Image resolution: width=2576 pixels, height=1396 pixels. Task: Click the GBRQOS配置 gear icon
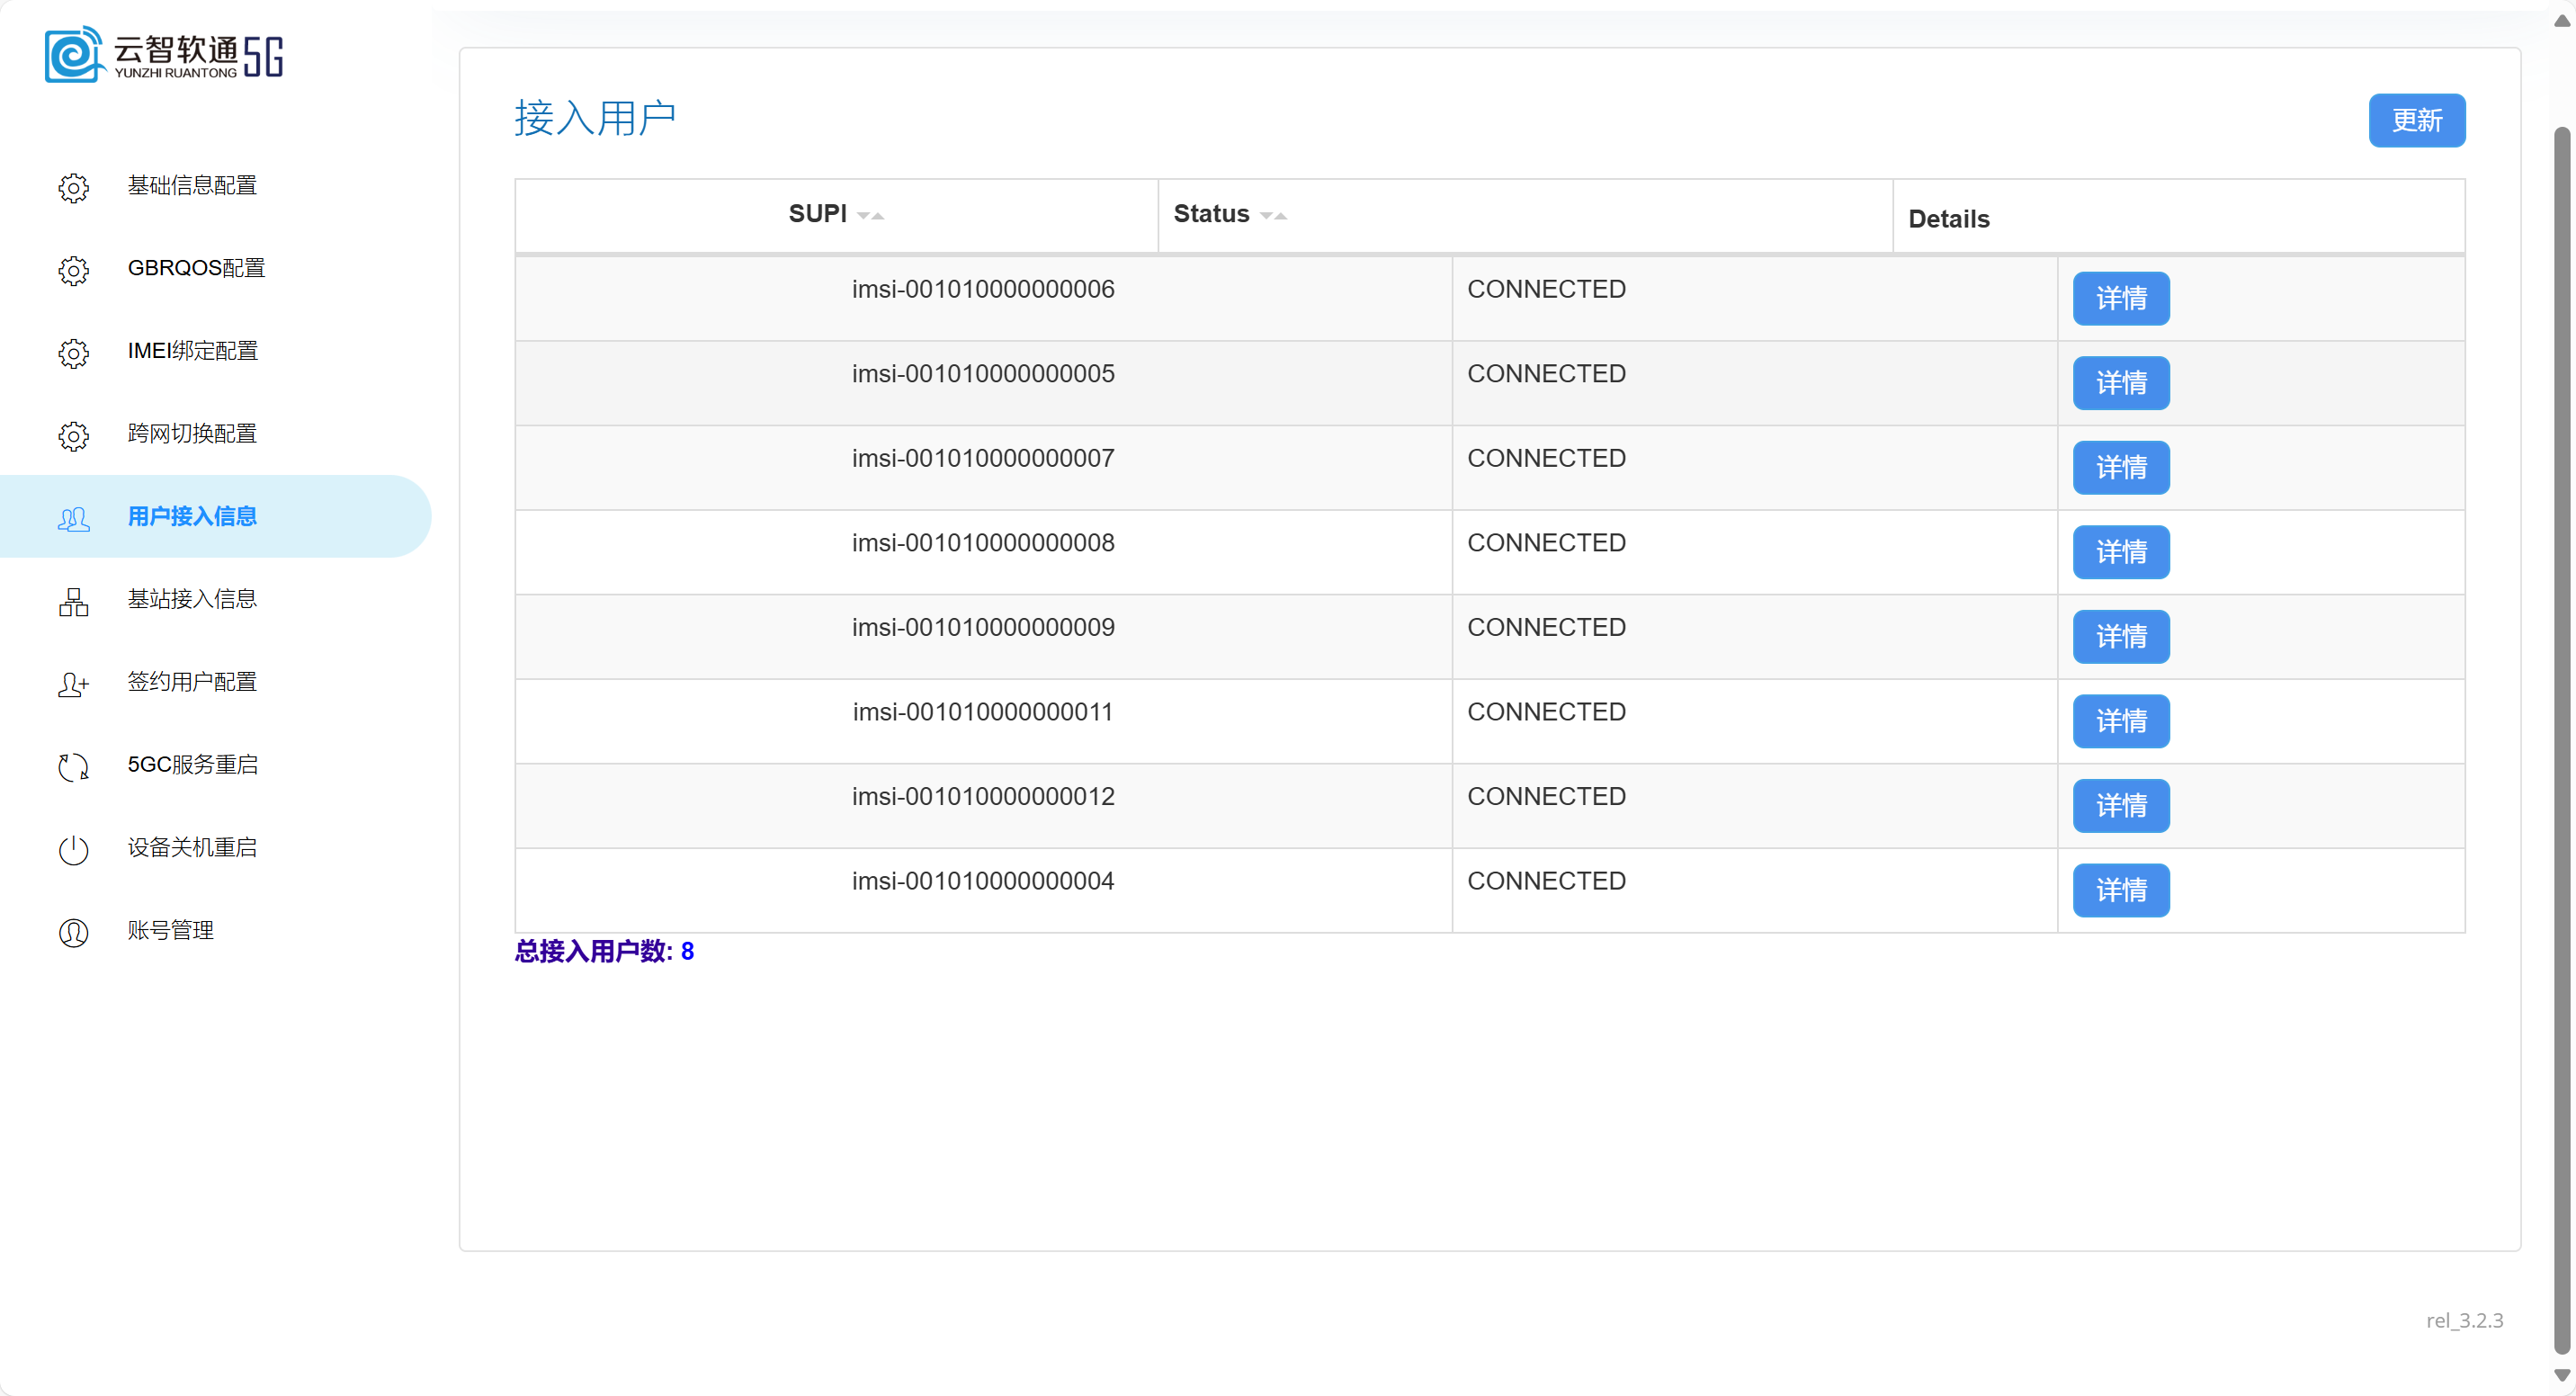point(73,270)
